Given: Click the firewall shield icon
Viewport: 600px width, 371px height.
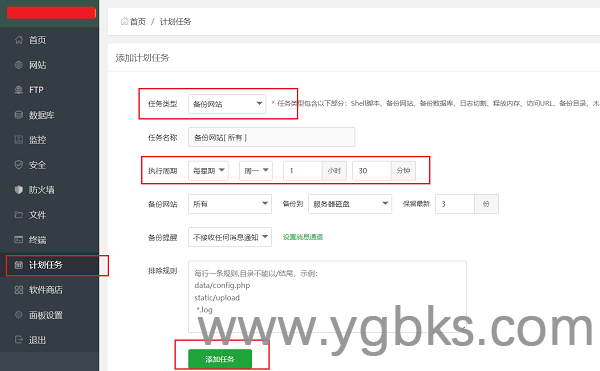Looking at the screenshot, I should [18, 190].
